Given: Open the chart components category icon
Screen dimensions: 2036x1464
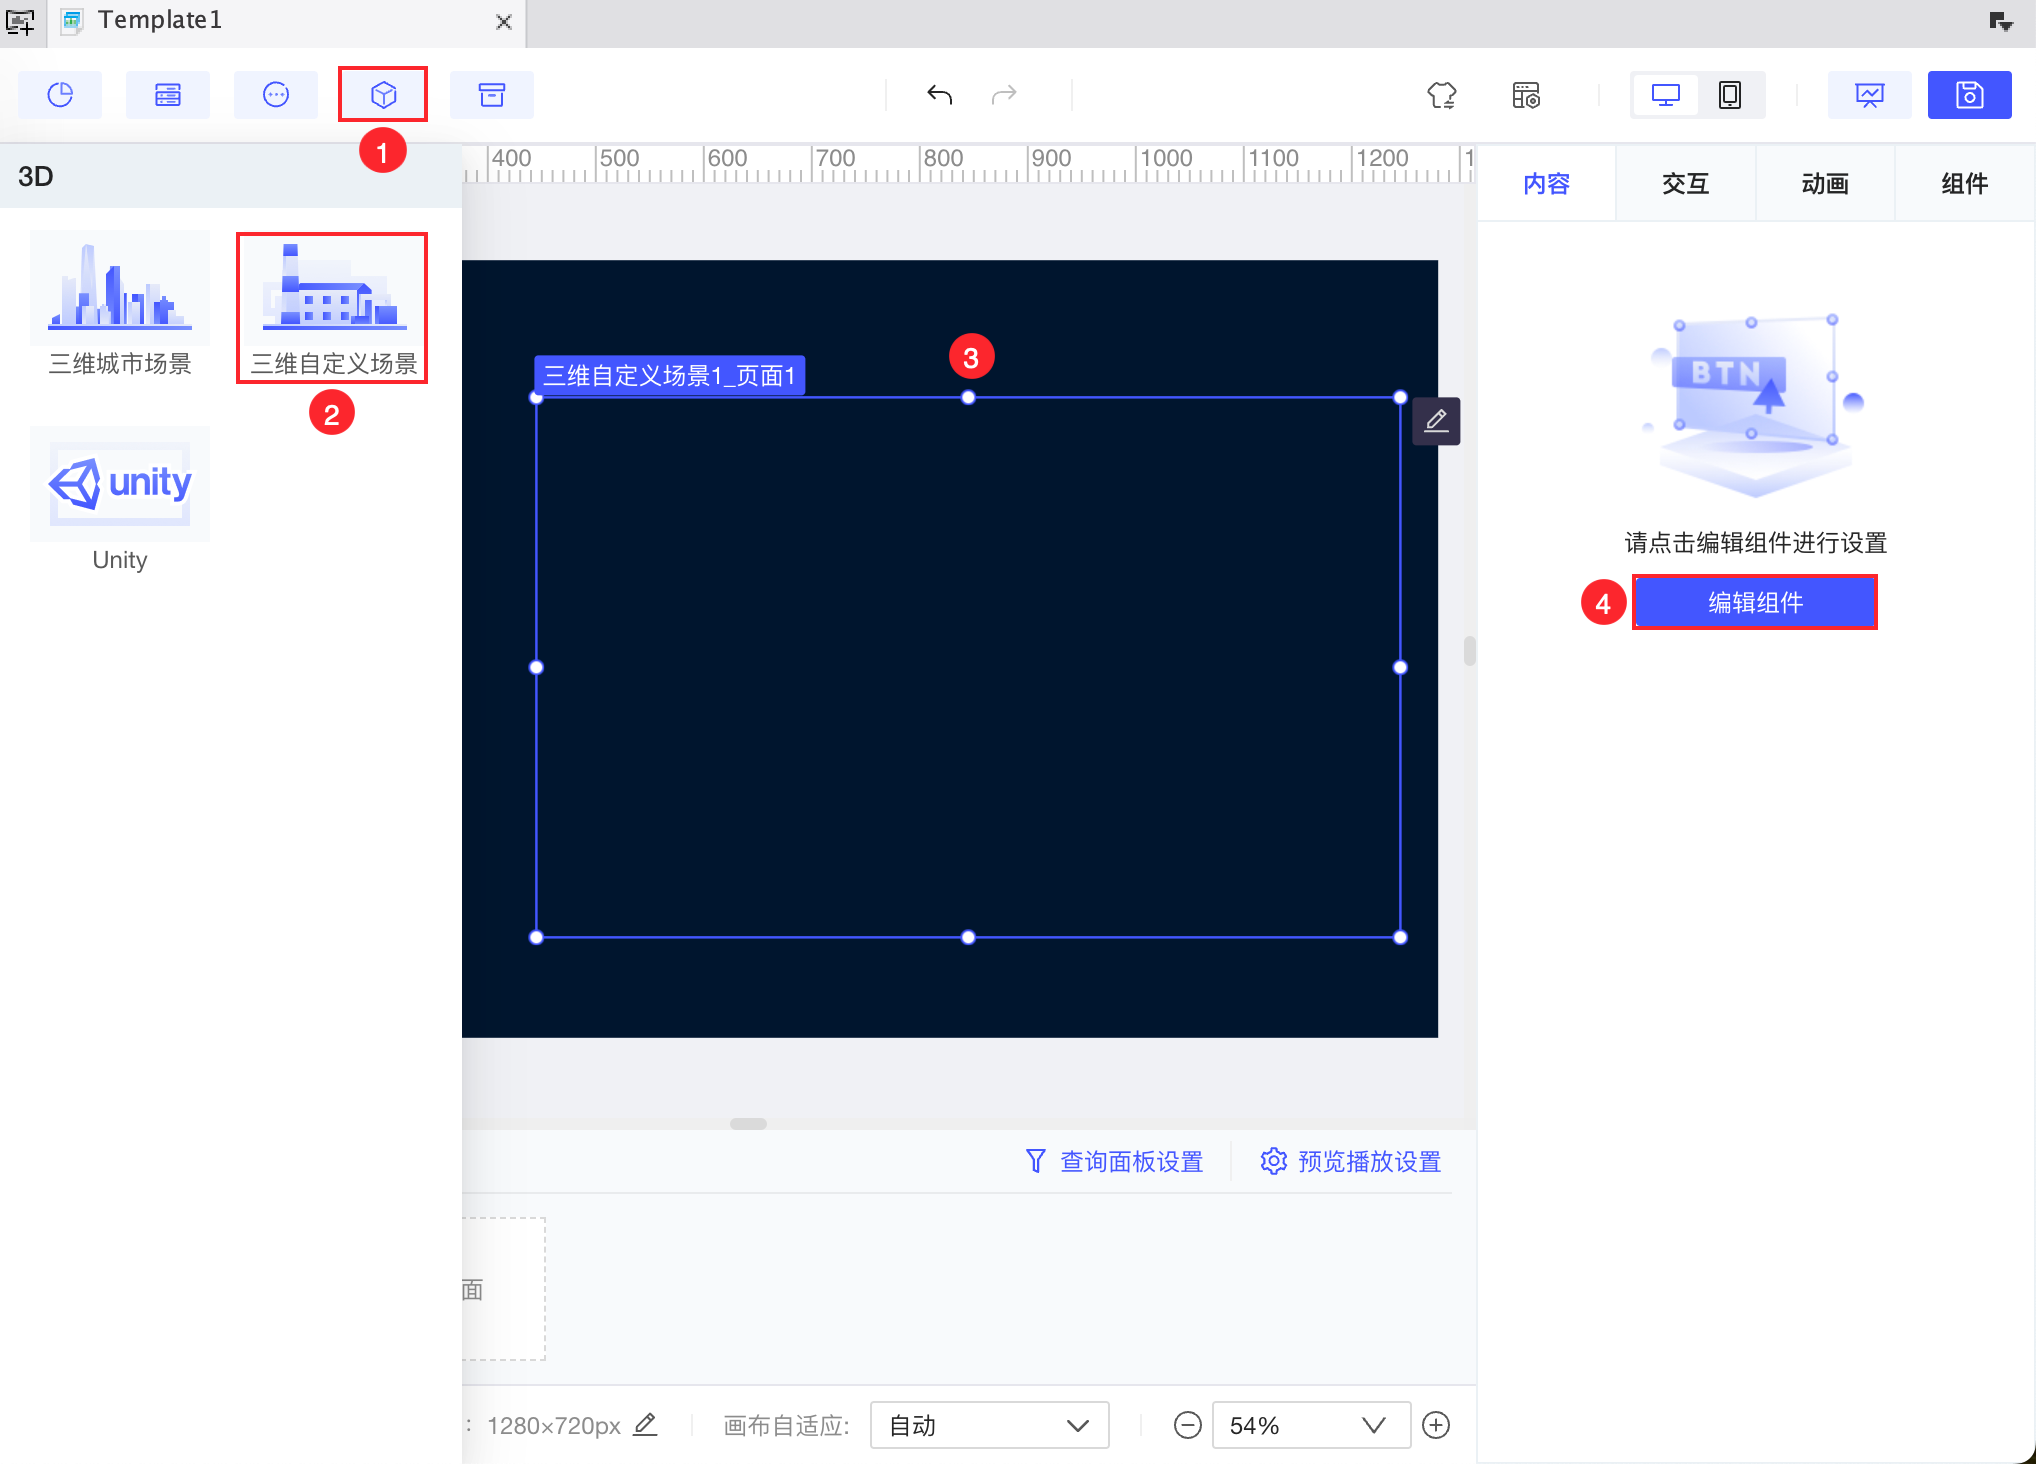Looking at the screenshot, I should pos(60,95).
